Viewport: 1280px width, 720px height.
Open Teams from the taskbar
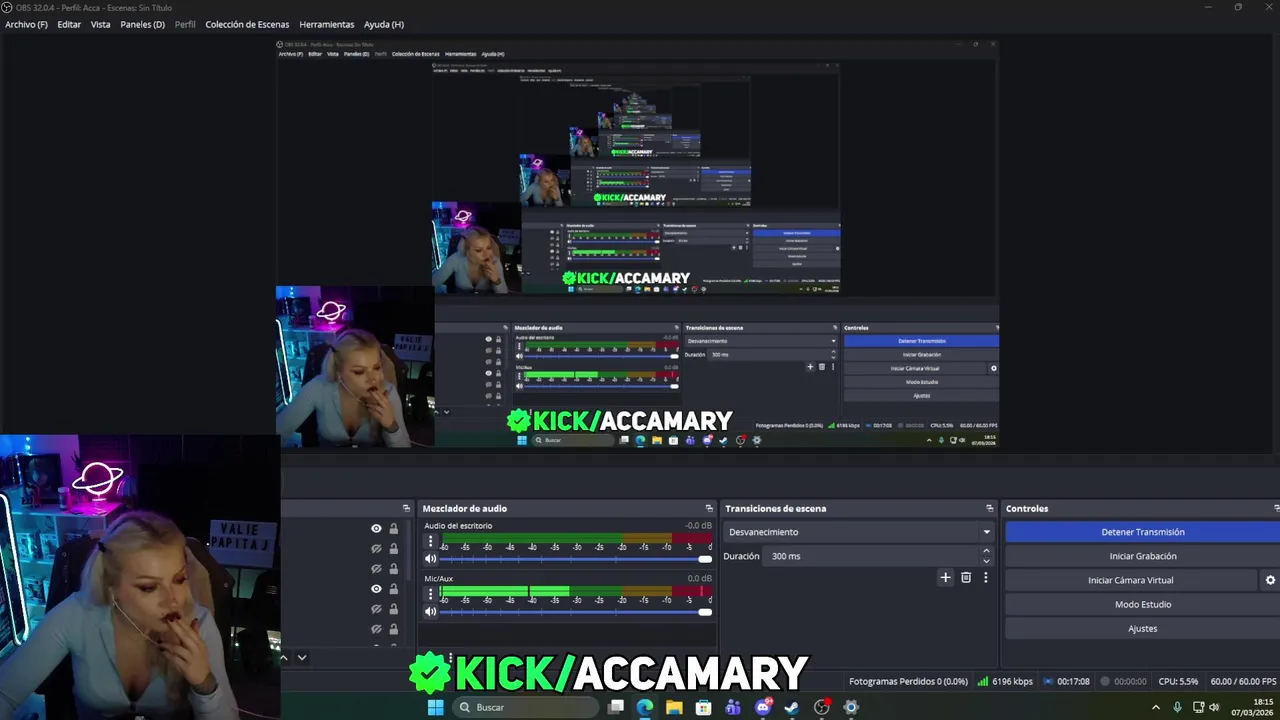(733, 707)
